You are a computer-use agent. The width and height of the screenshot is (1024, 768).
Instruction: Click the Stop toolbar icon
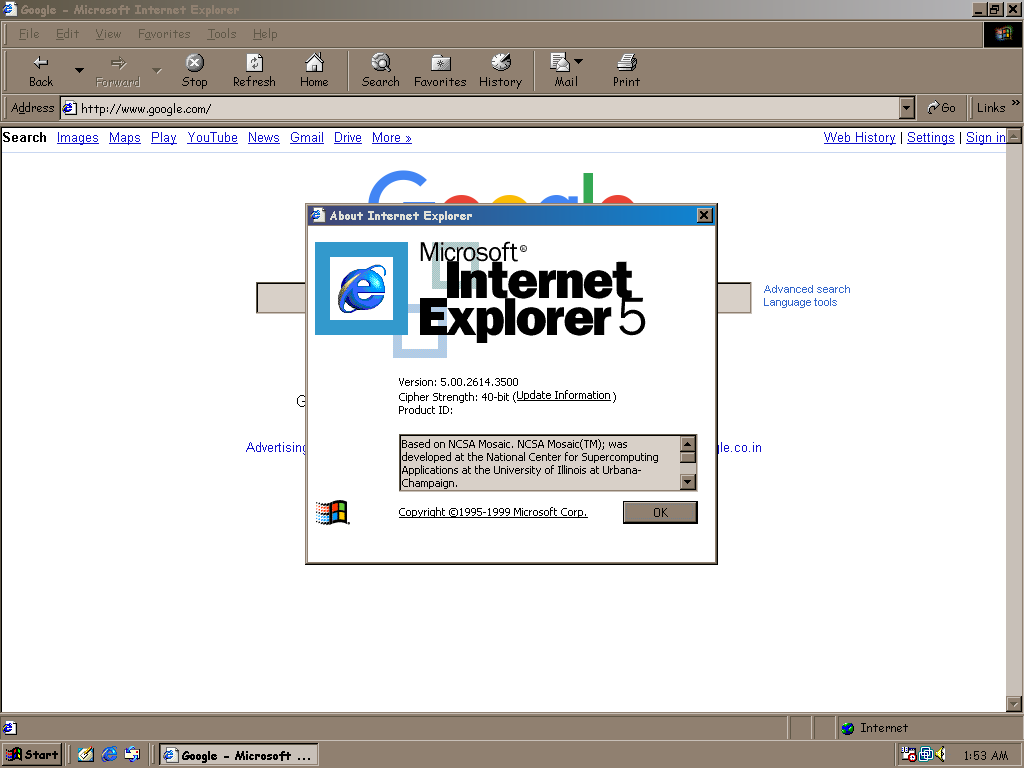click(195, 64)
